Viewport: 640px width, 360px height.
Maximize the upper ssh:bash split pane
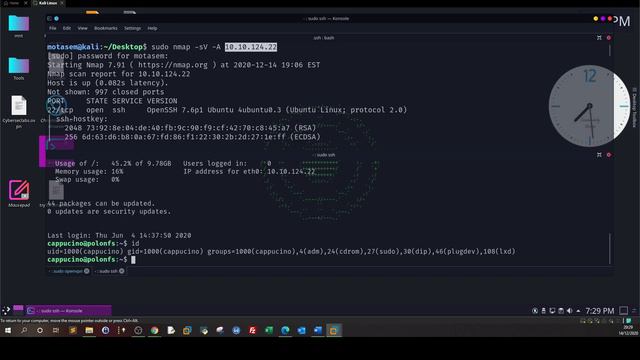pos(599,38)
